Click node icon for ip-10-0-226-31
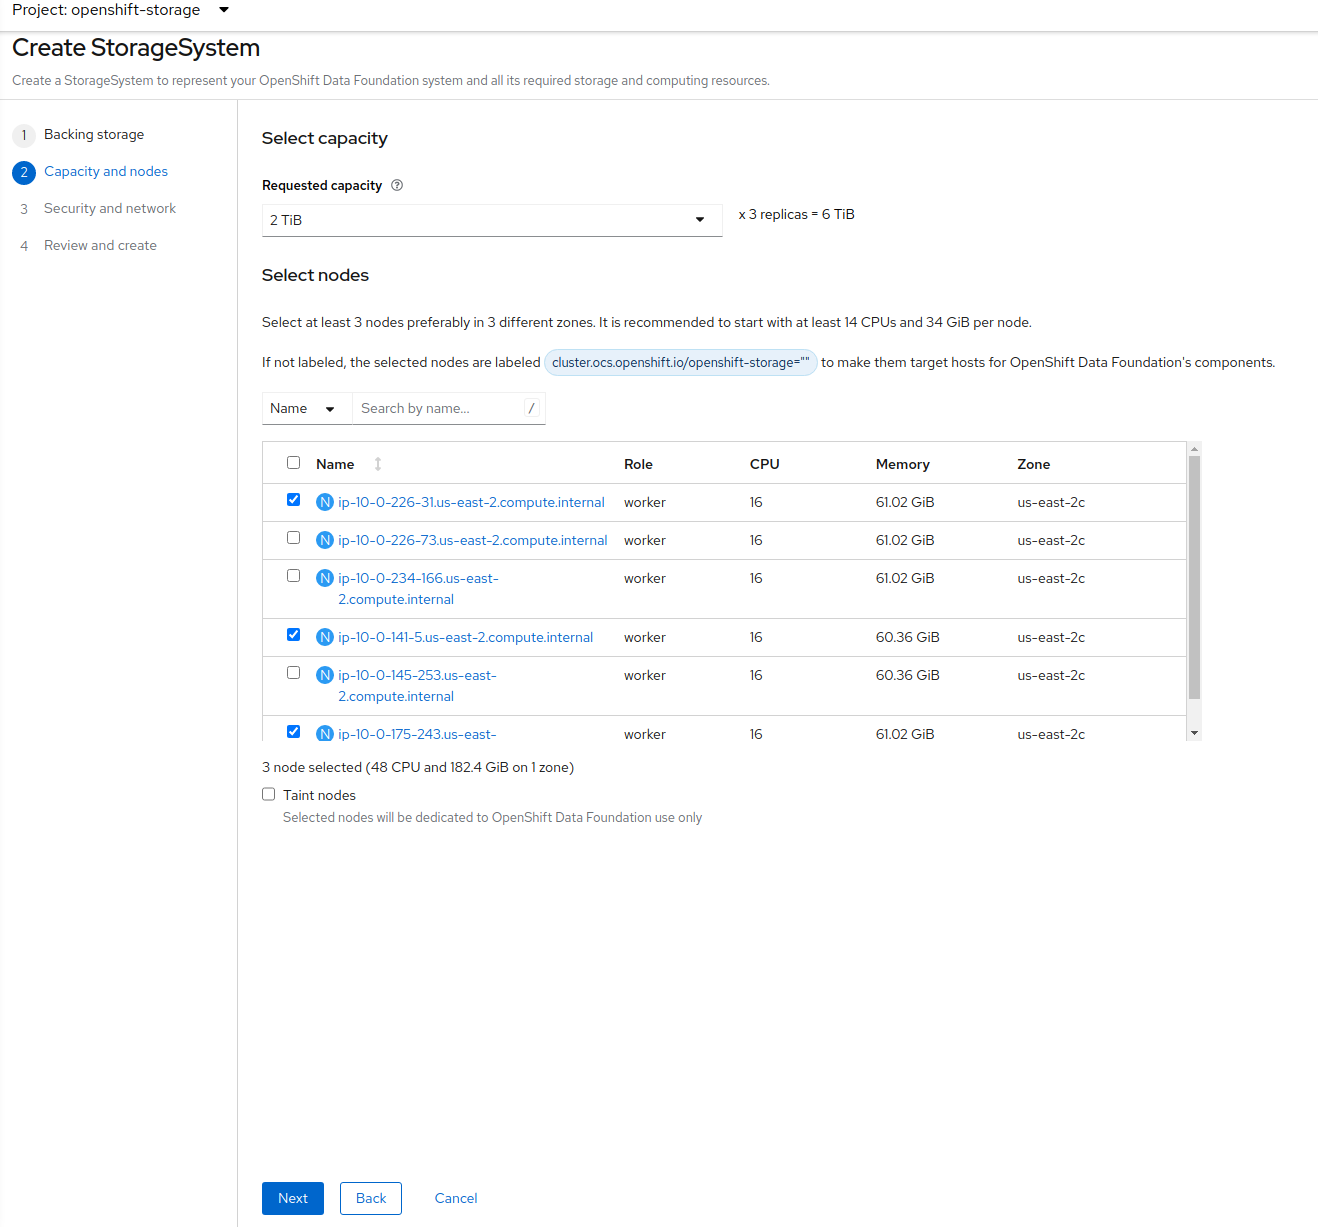Viewport: 1318px width, 1227px height. click(325, 502)
